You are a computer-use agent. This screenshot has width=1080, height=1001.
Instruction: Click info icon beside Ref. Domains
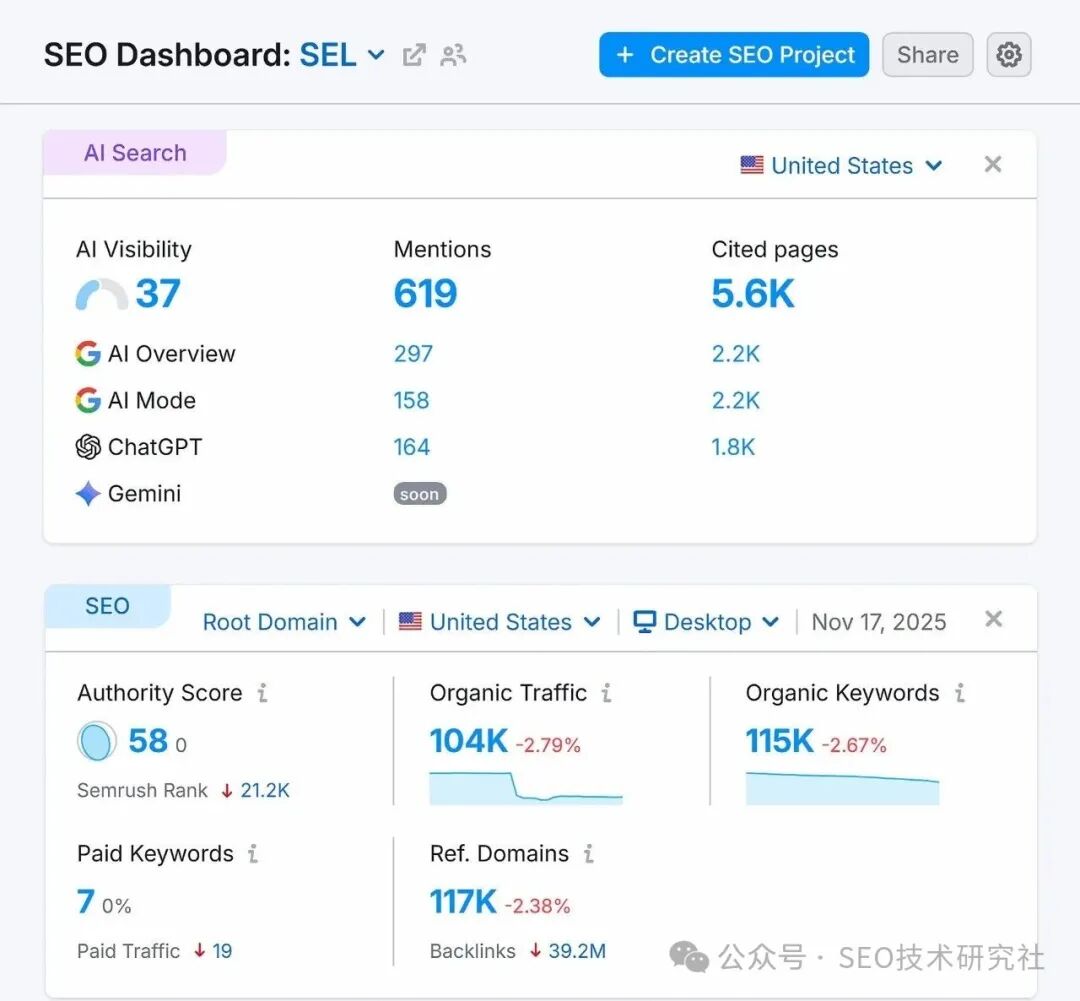tap(588, 854)
